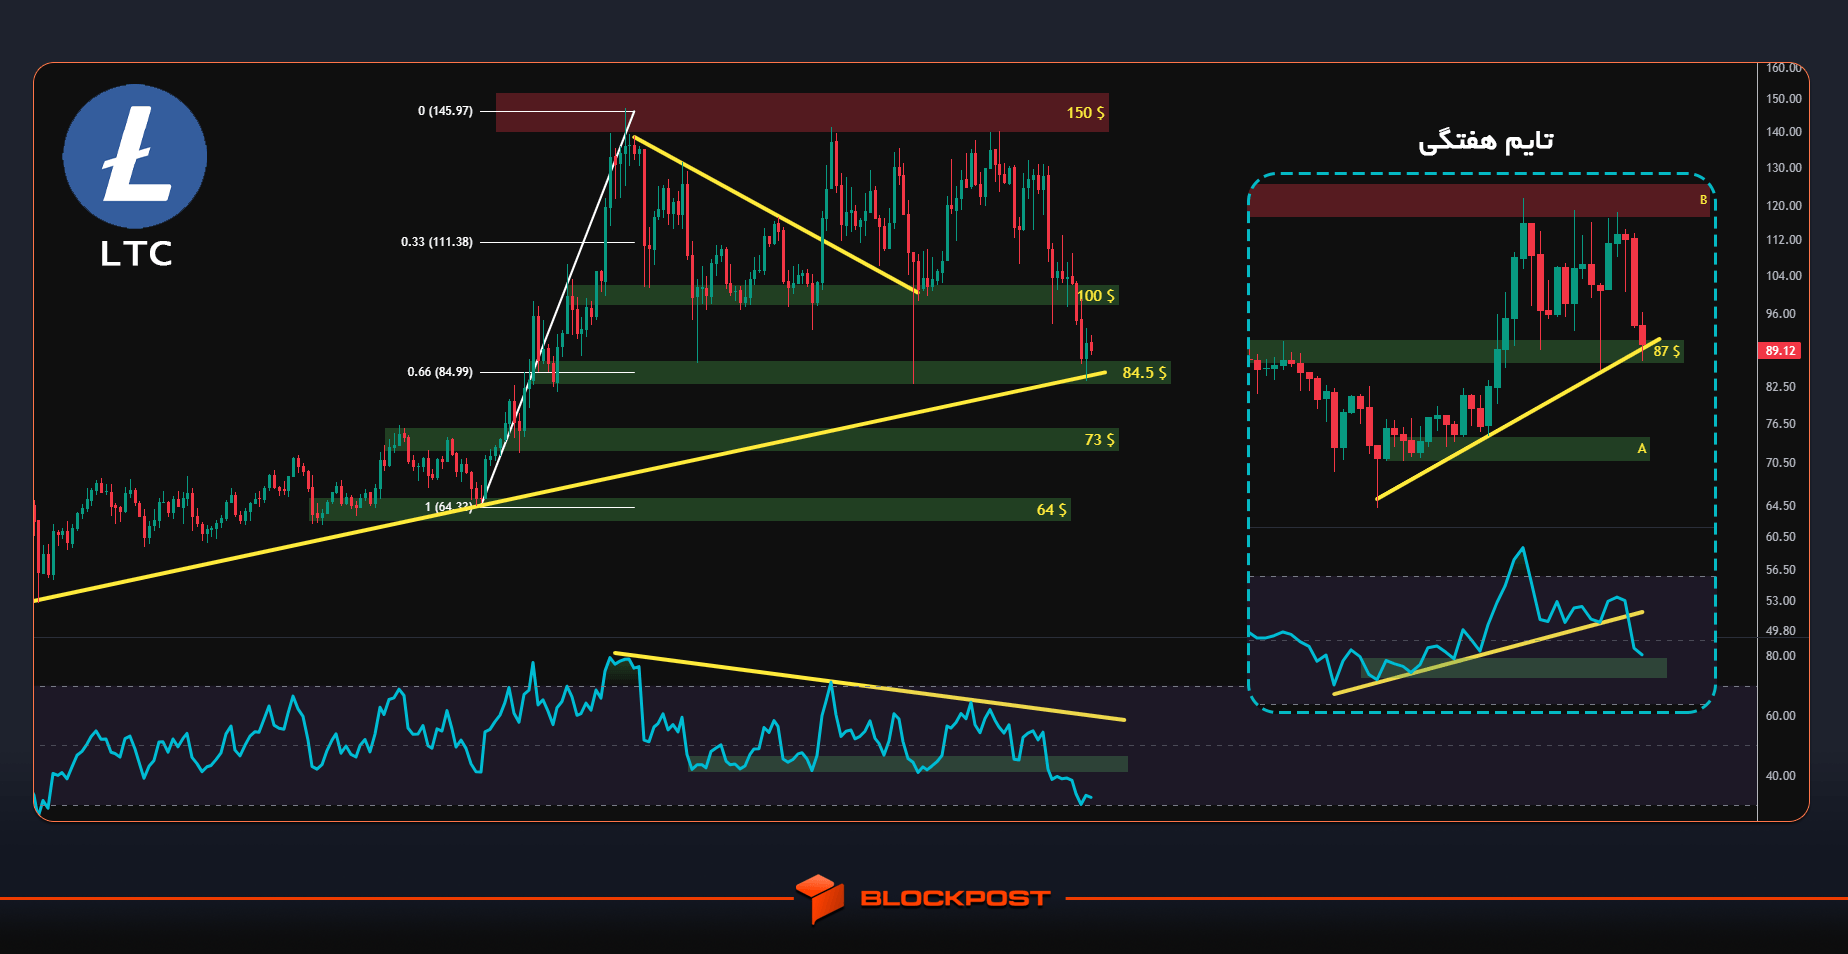Click the 150.00 price axis value
The height and width of the screenshot is (954, 1848).
click(x=1784, y=99)
